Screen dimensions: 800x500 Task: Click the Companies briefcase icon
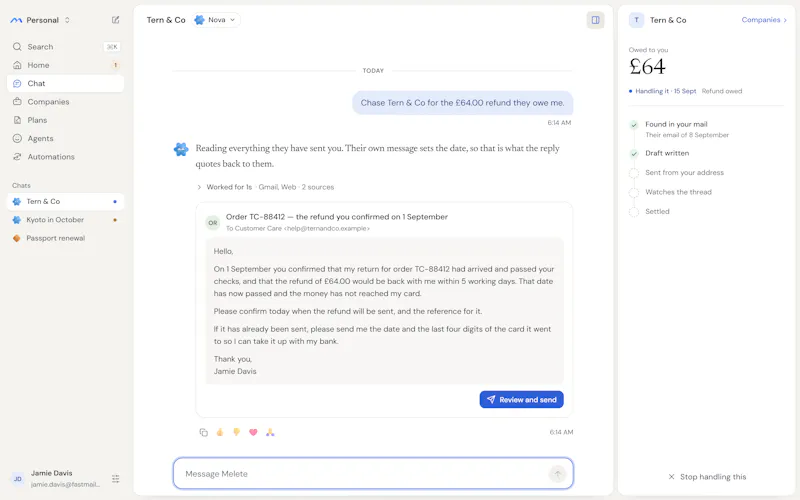click(17, 102)
